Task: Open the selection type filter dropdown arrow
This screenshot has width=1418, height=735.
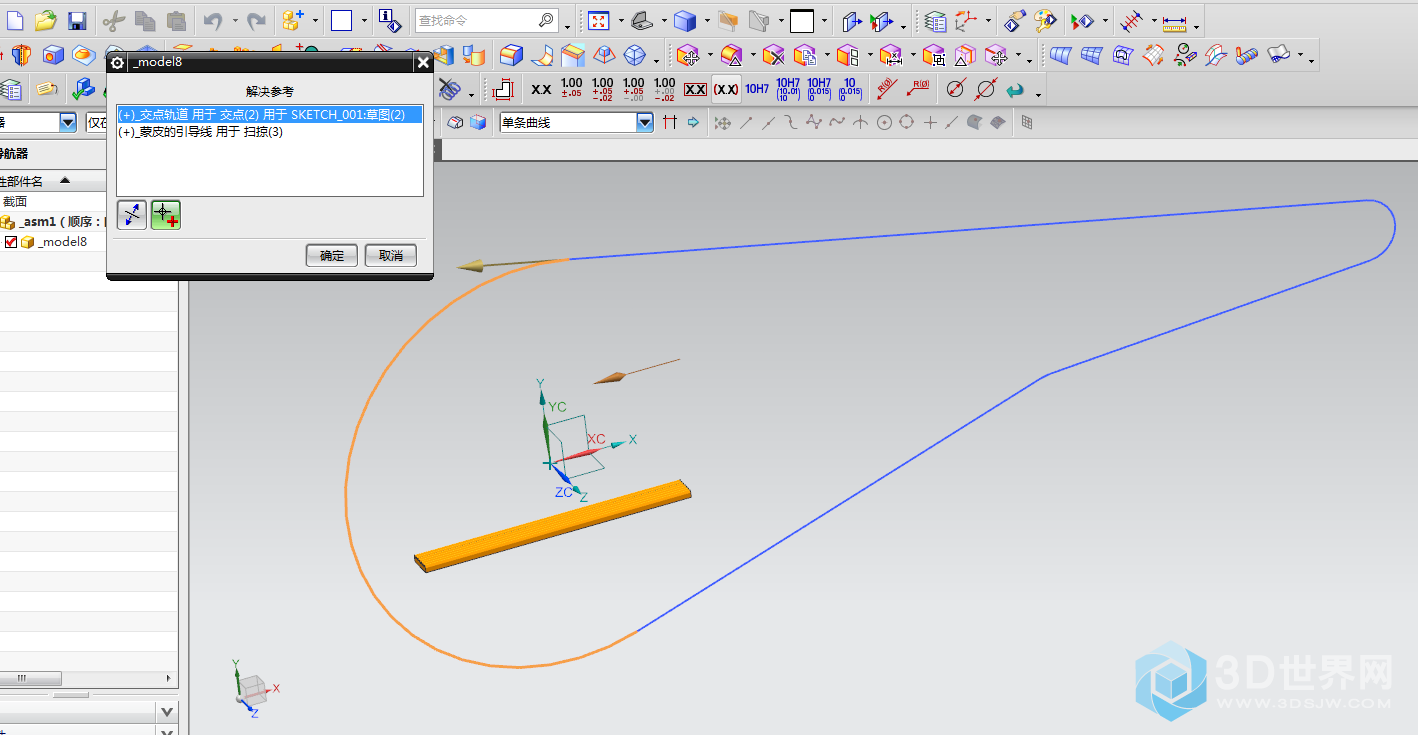Action: point(68,122)
